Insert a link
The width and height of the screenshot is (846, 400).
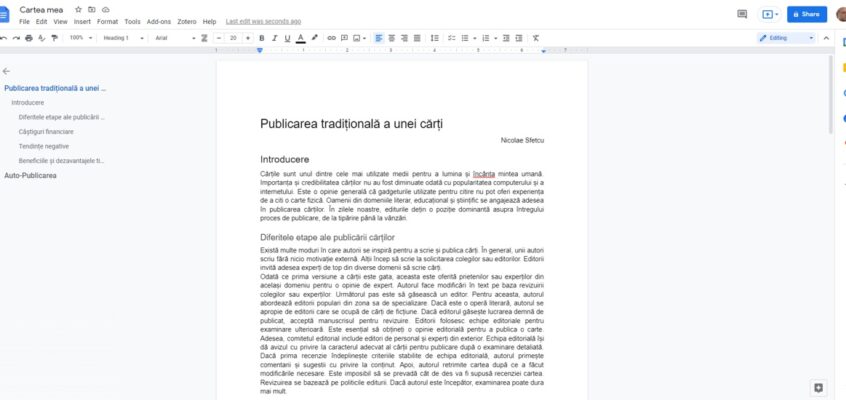click(x=331, y=38)
